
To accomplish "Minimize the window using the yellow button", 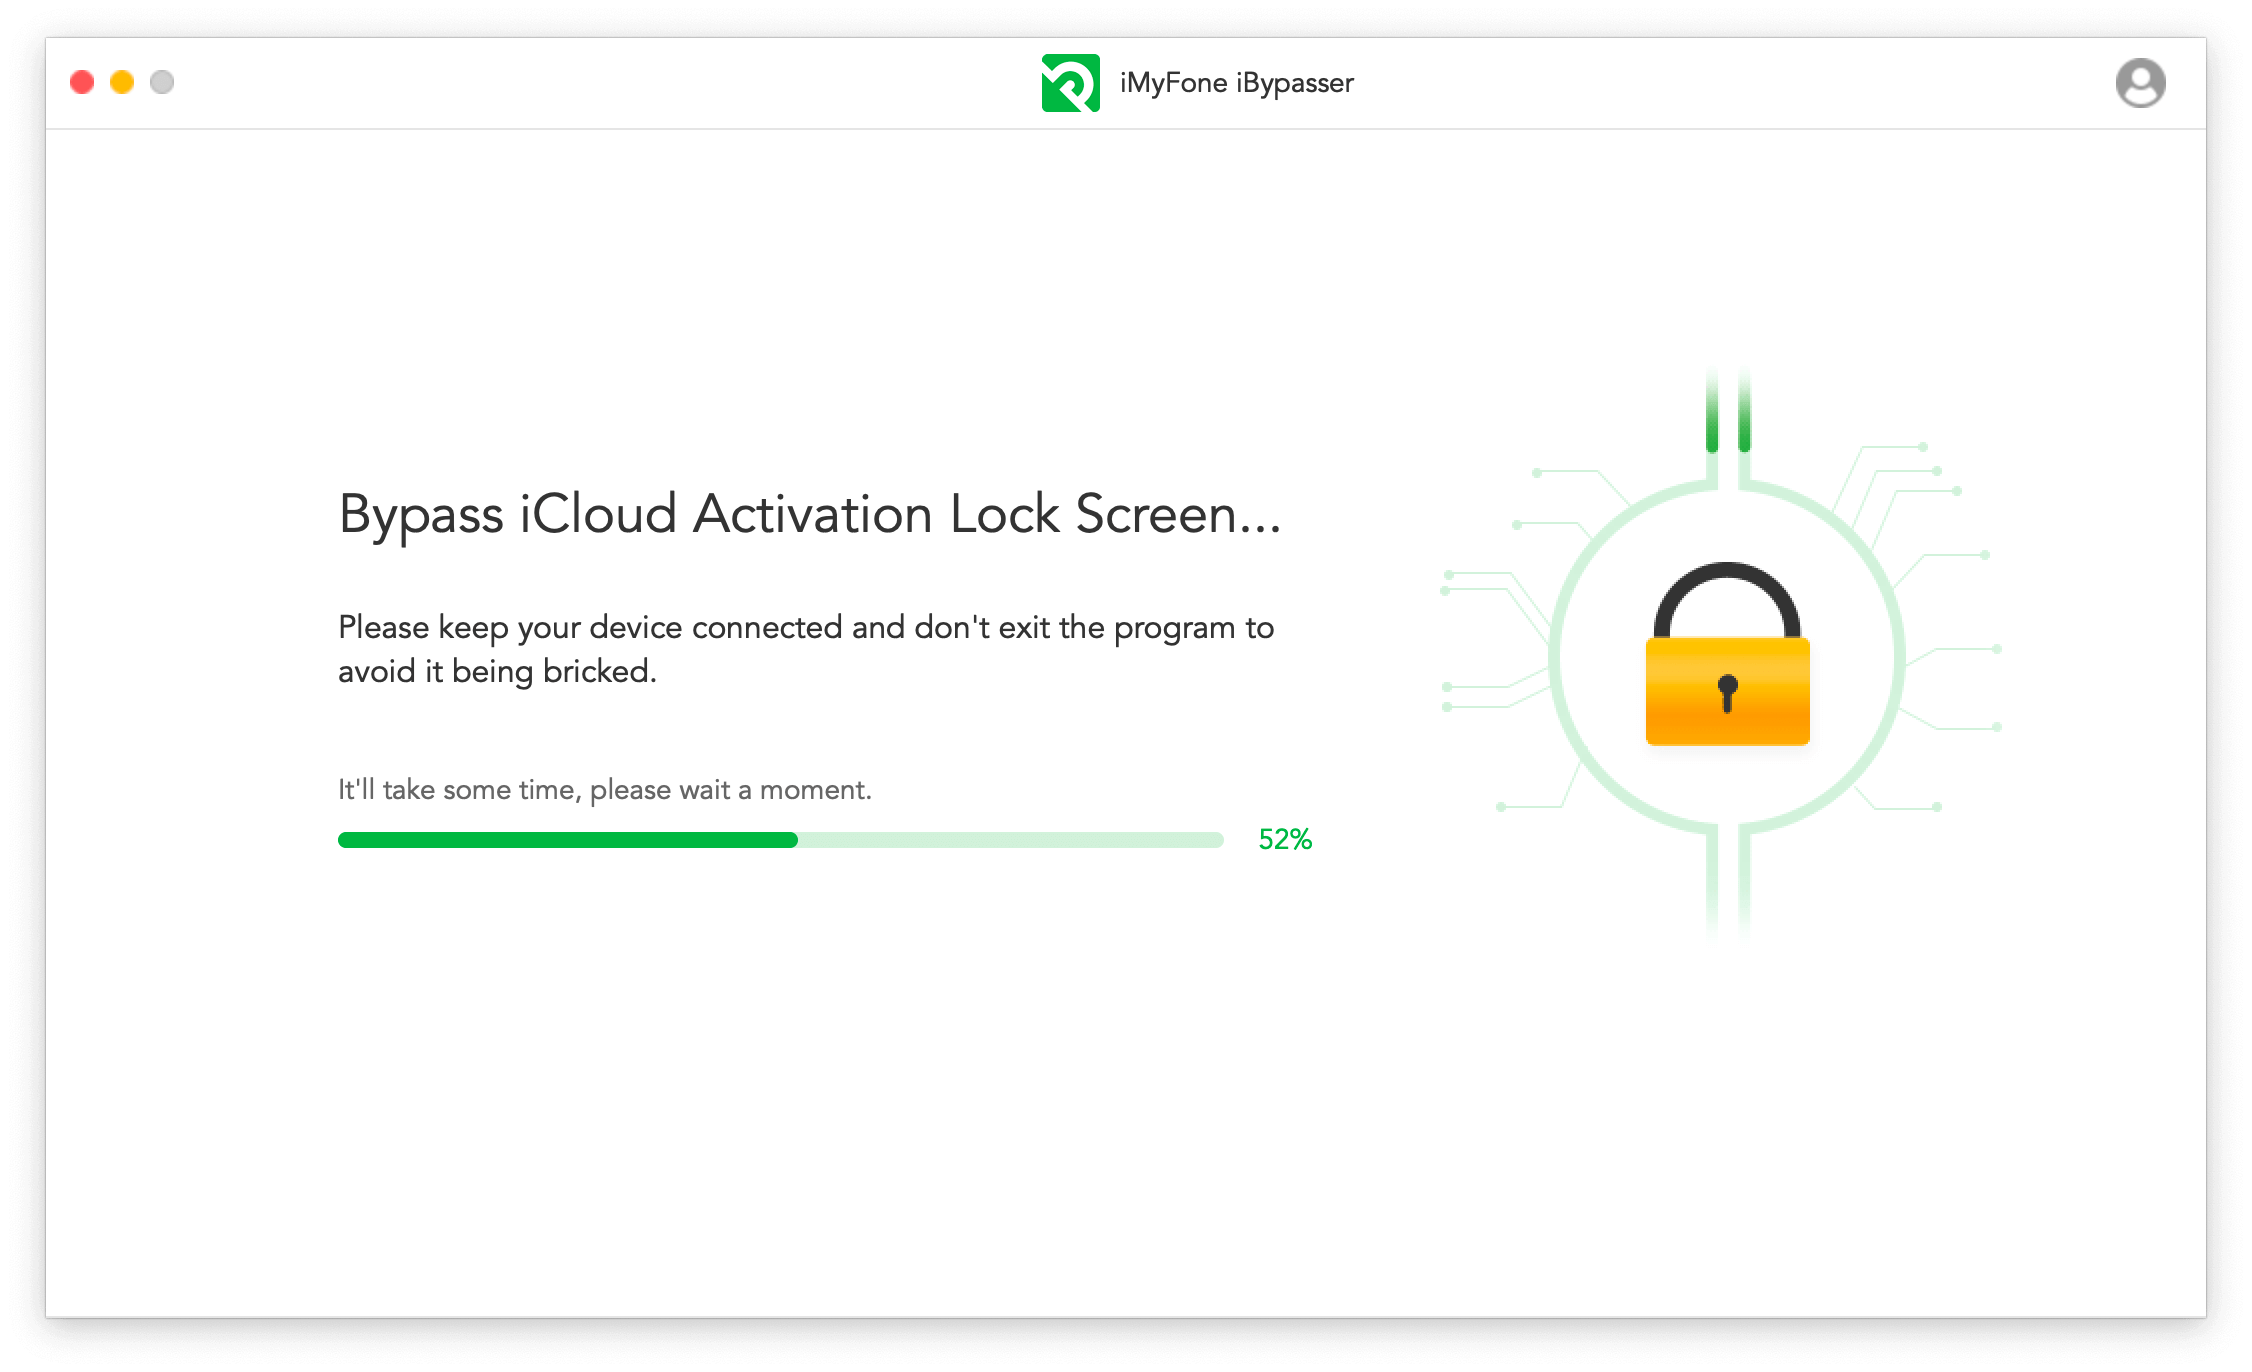I will pos(122,82).
